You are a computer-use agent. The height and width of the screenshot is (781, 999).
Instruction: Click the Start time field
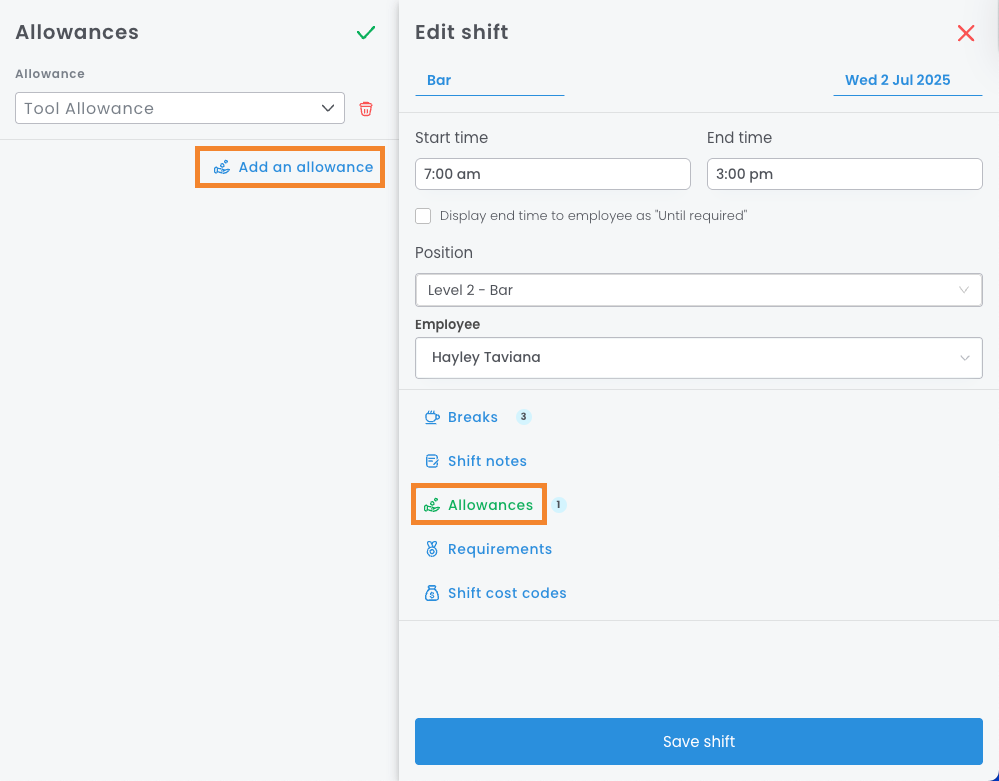pos(552,174)
